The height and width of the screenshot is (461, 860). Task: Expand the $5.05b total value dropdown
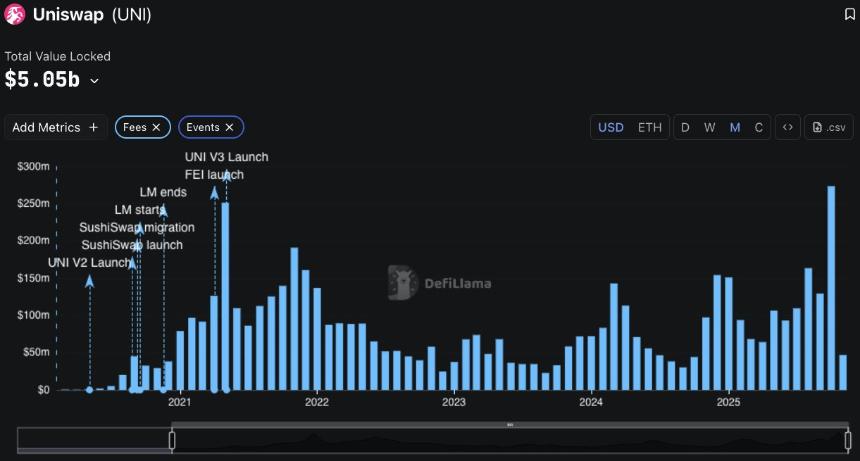coord(95,81)
